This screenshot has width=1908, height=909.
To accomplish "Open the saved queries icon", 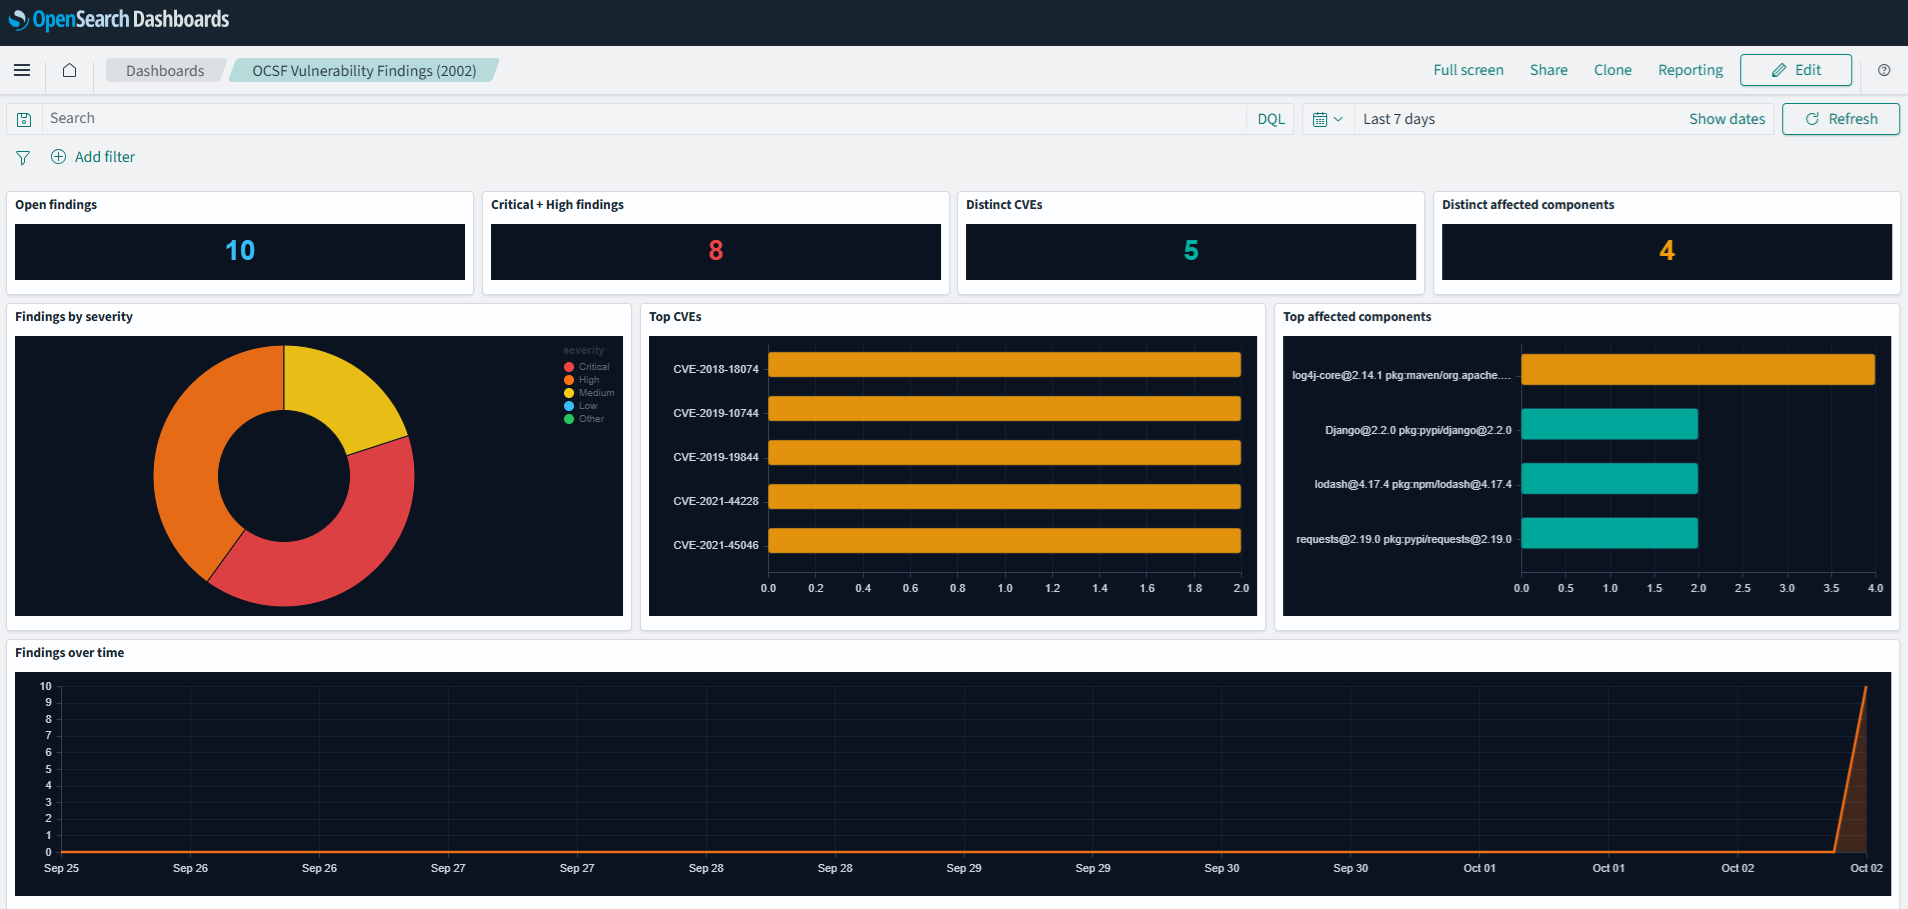I will click(24, 119).
